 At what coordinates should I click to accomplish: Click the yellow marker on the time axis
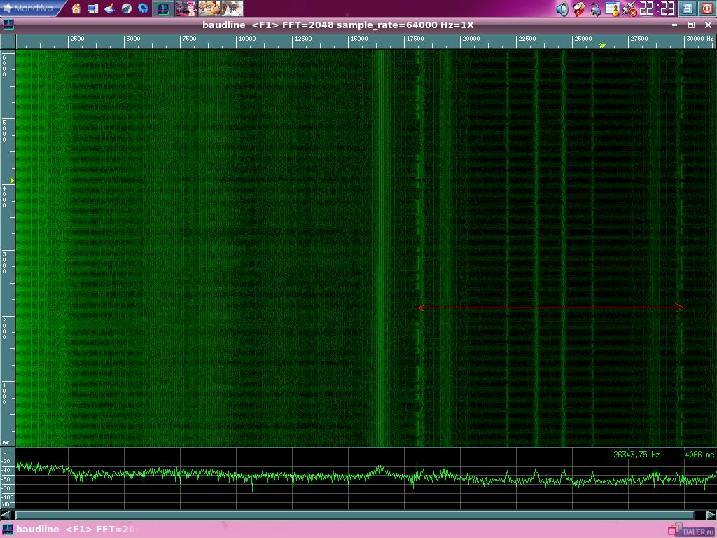12,181
